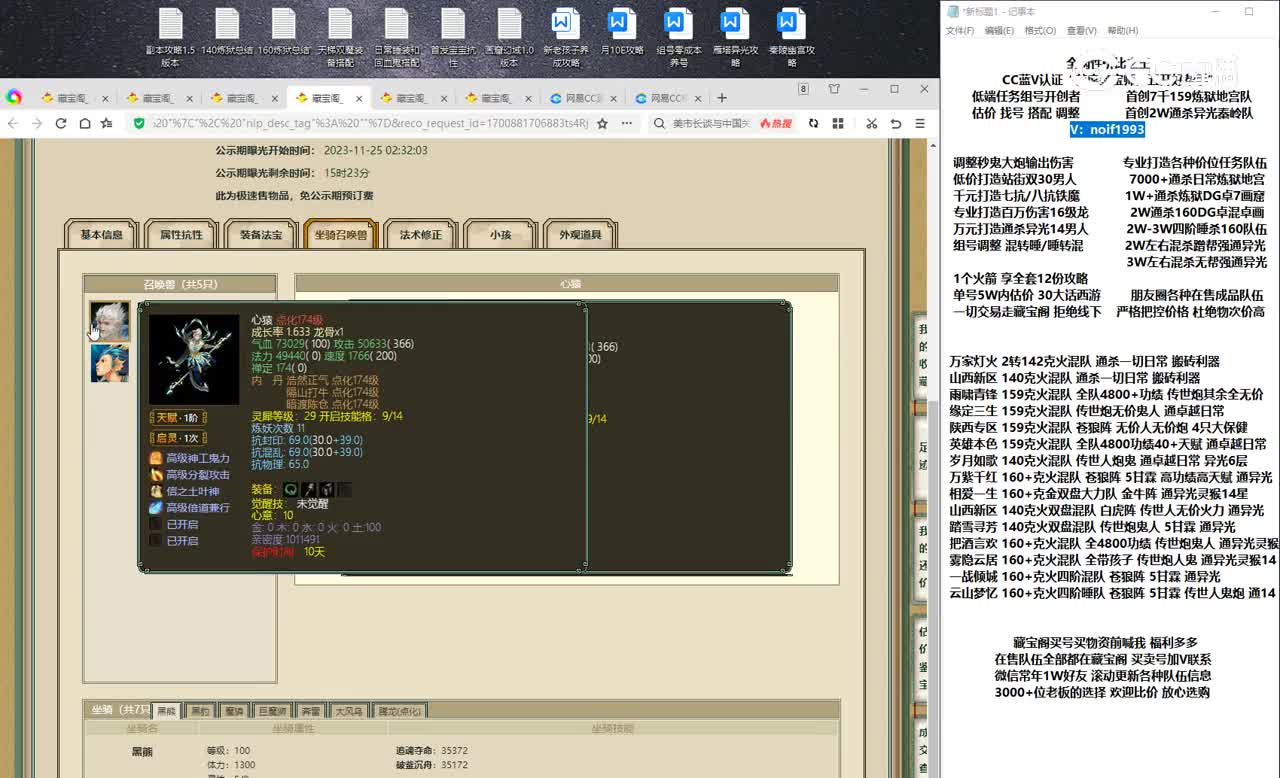Click the scissors screenshot icon
This screenshot has width=1280, height=778.
click(871, 123)
